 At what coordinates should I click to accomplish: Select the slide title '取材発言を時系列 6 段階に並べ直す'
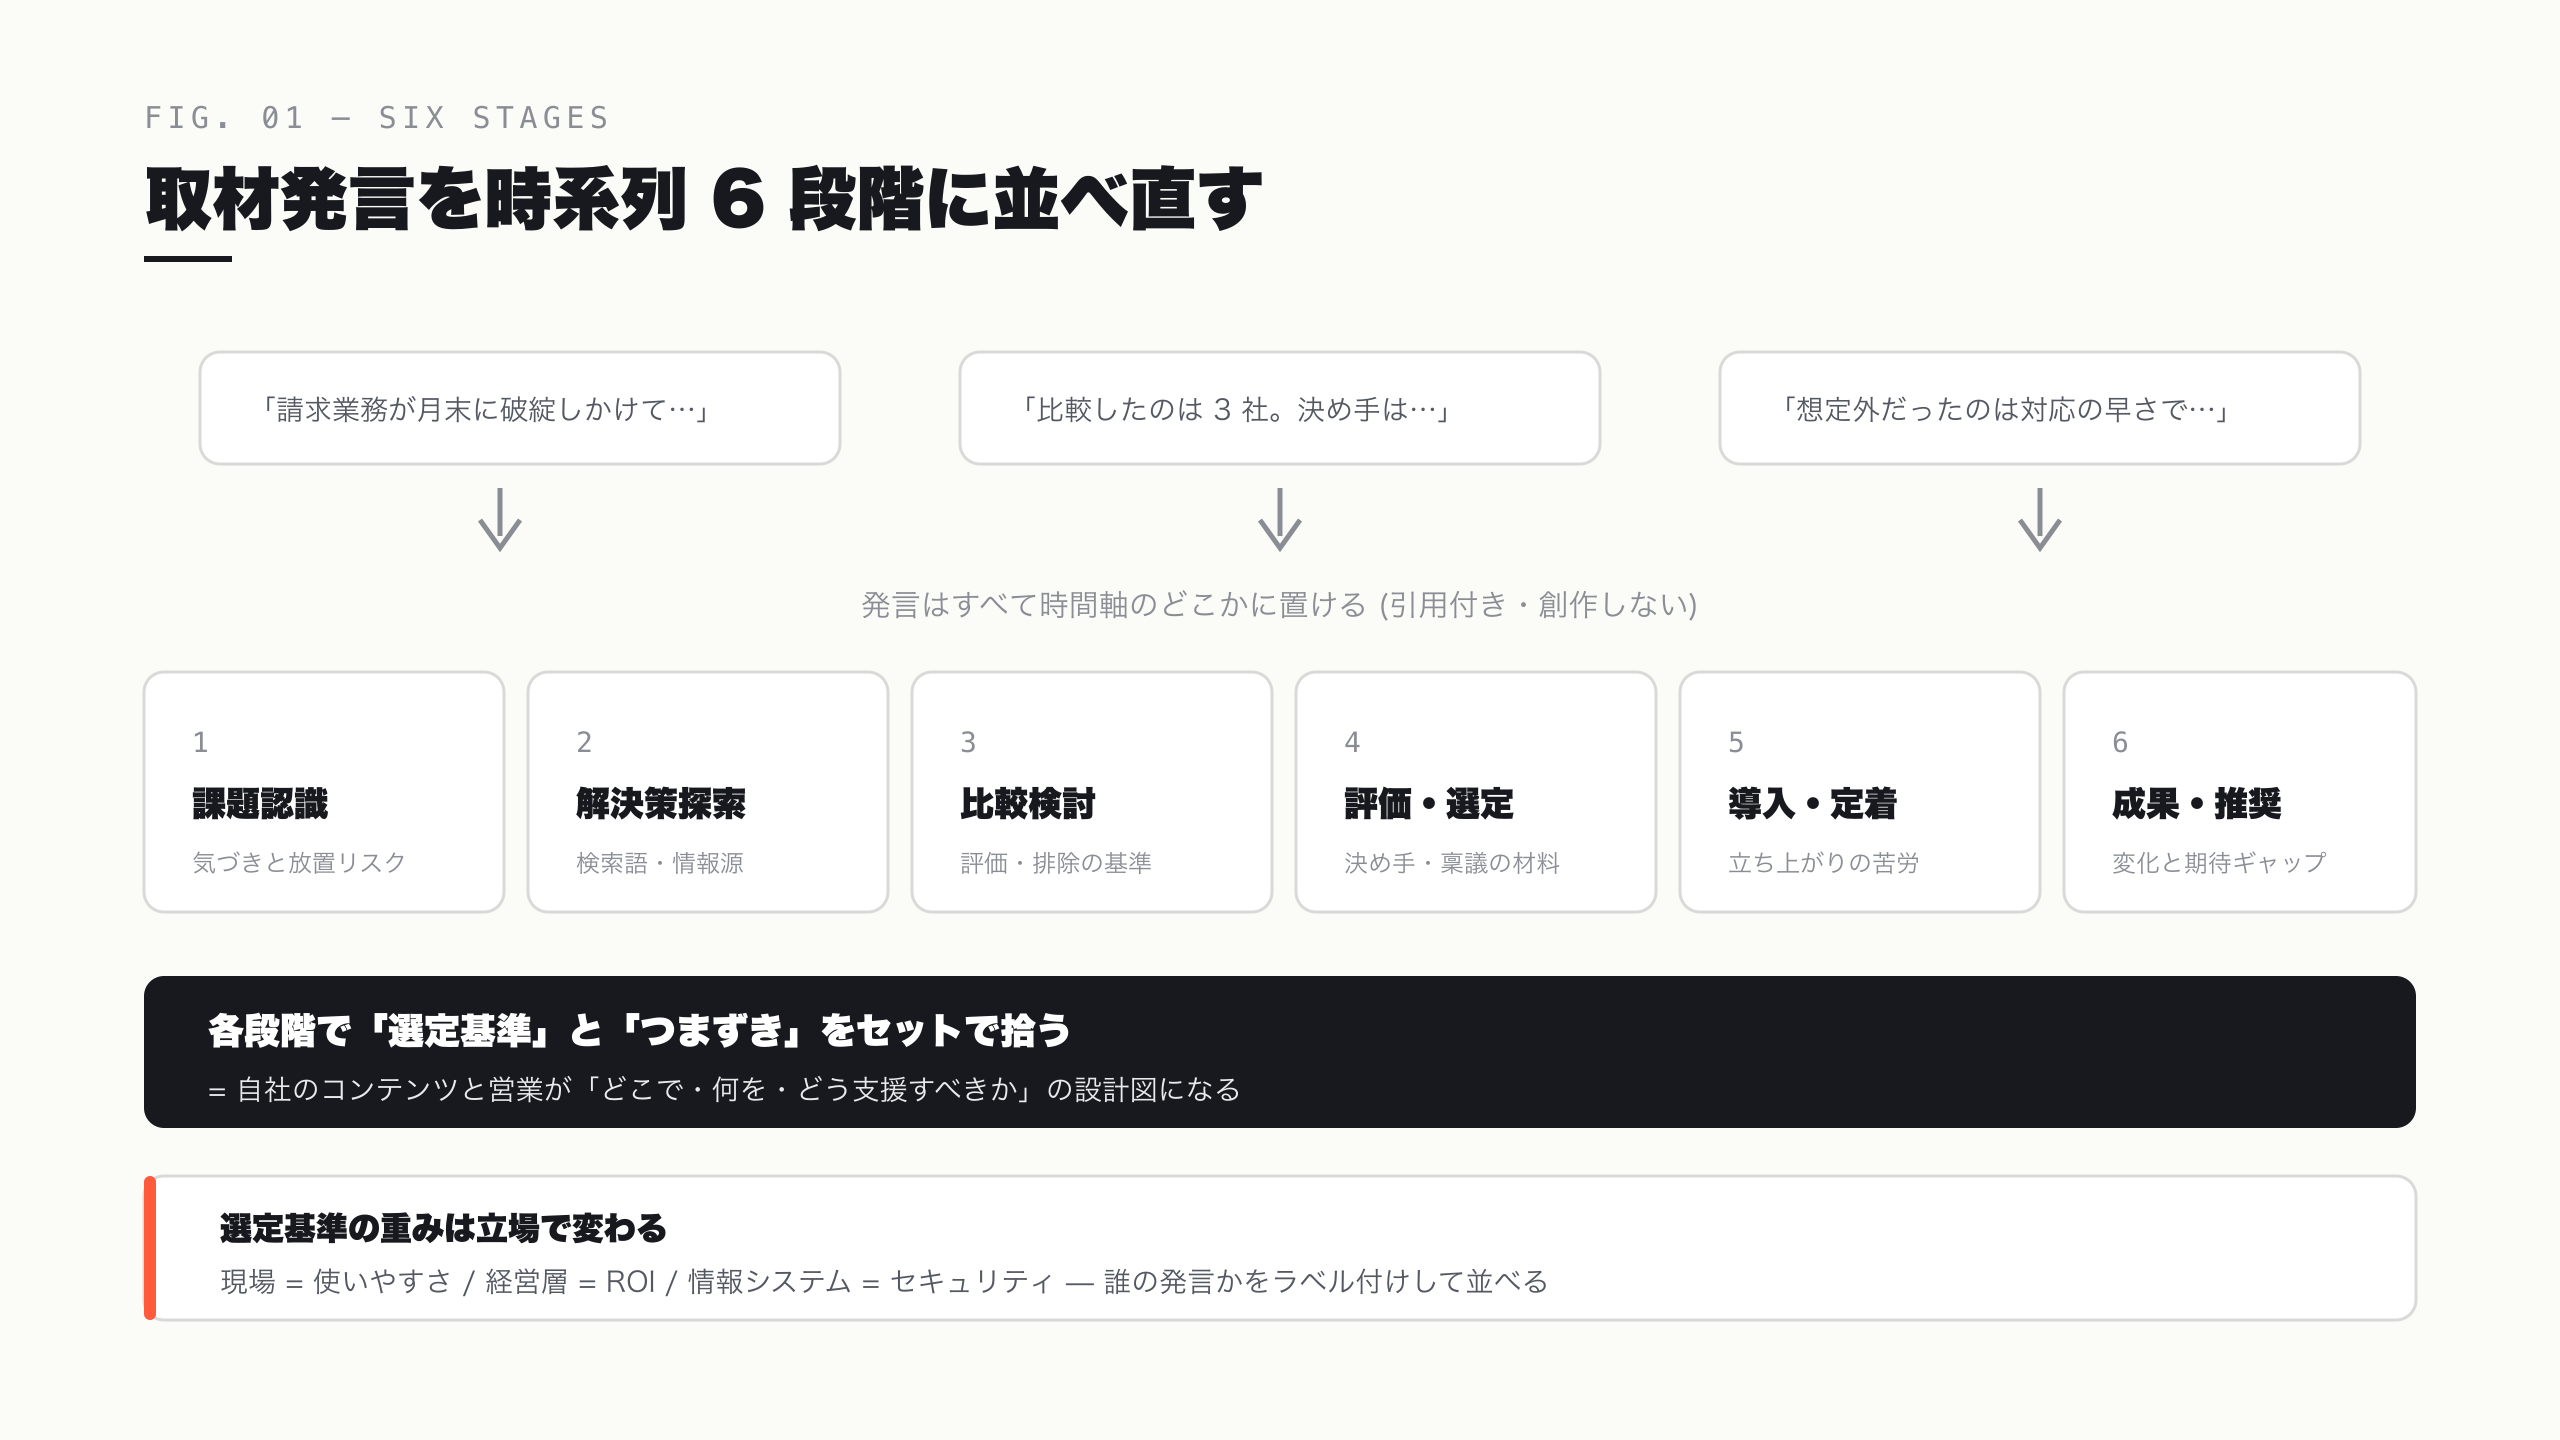point(703,199)
